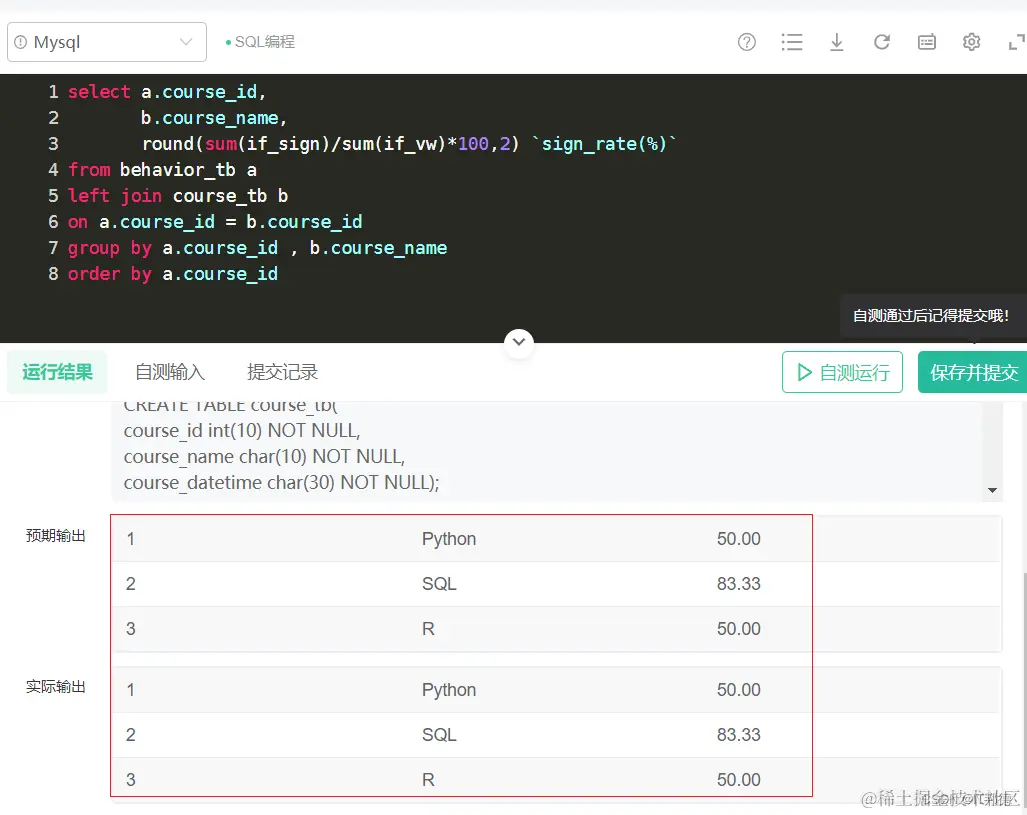The width and height of the screenshot is (1027, 815).
Task: Open the Mysql language dropdown
Action: coord(107,42)
